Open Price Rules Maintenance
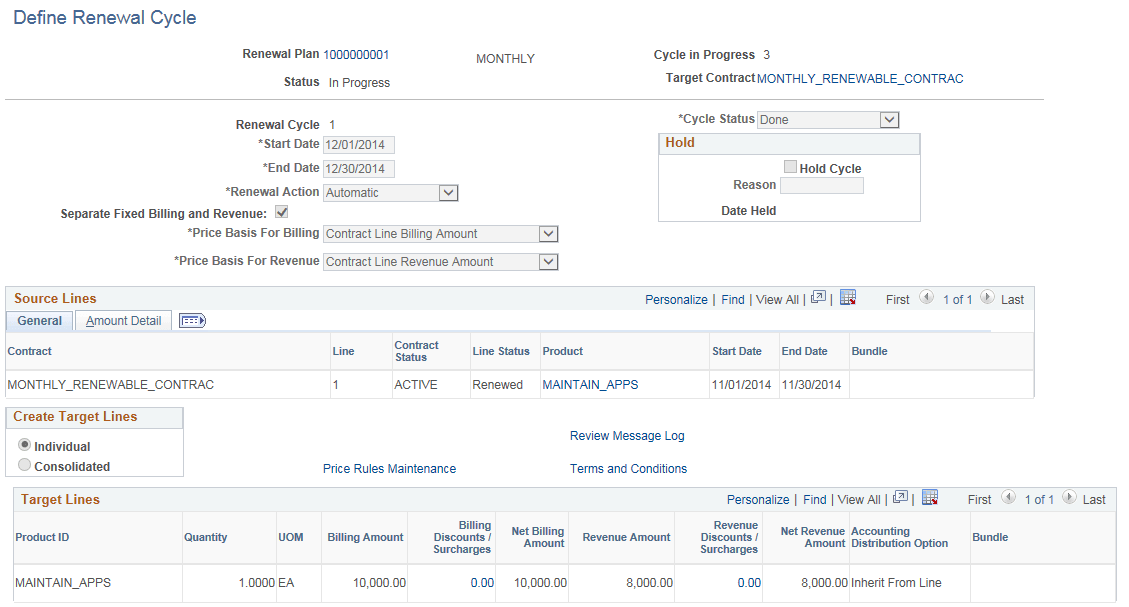 click(x=388, y=468)
